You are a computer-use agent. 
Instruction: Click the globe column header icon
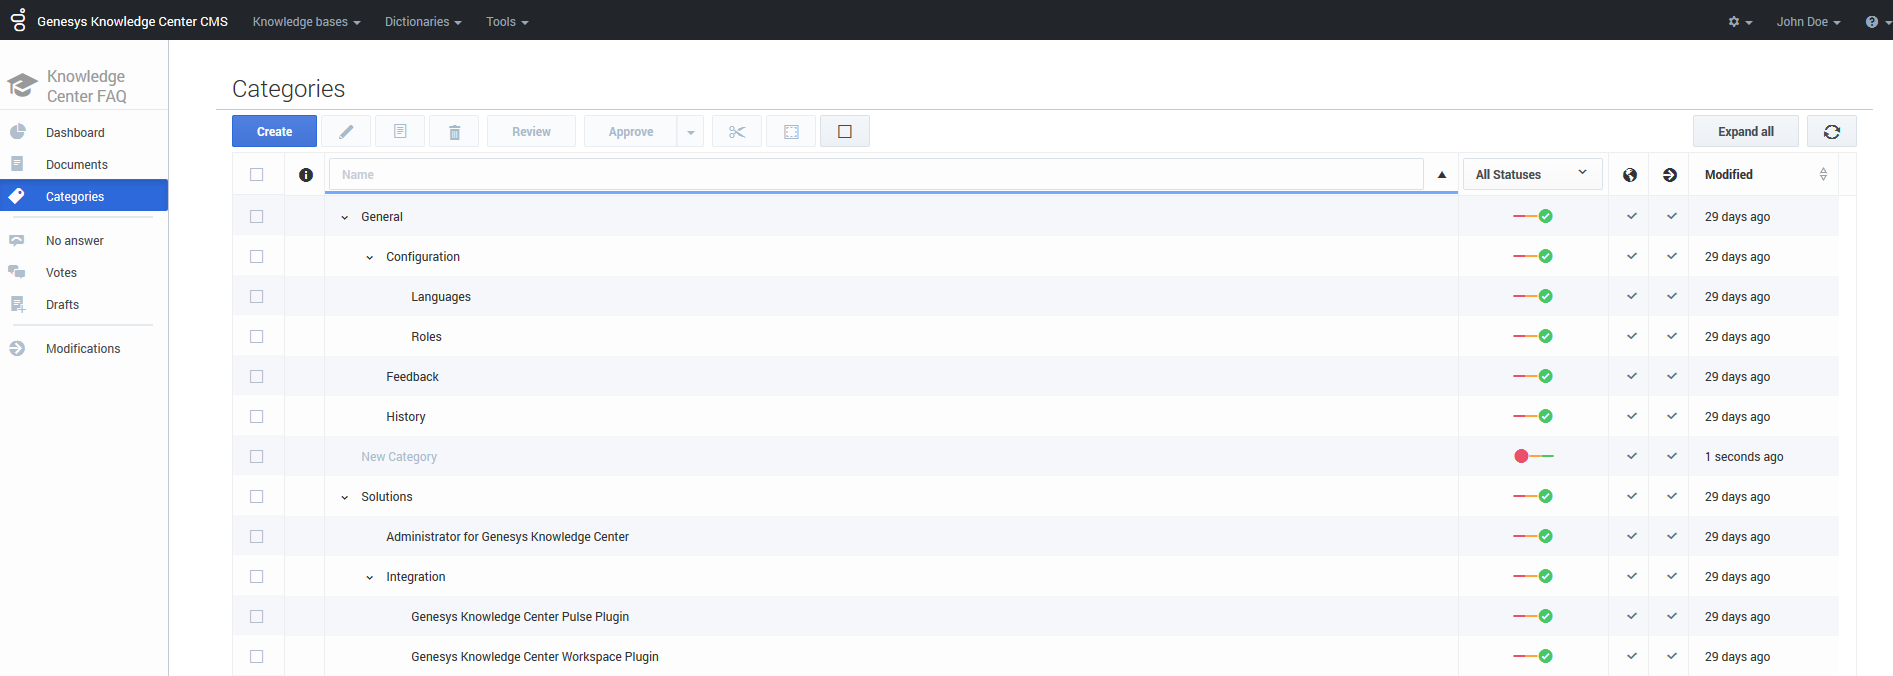point(1630,175)
